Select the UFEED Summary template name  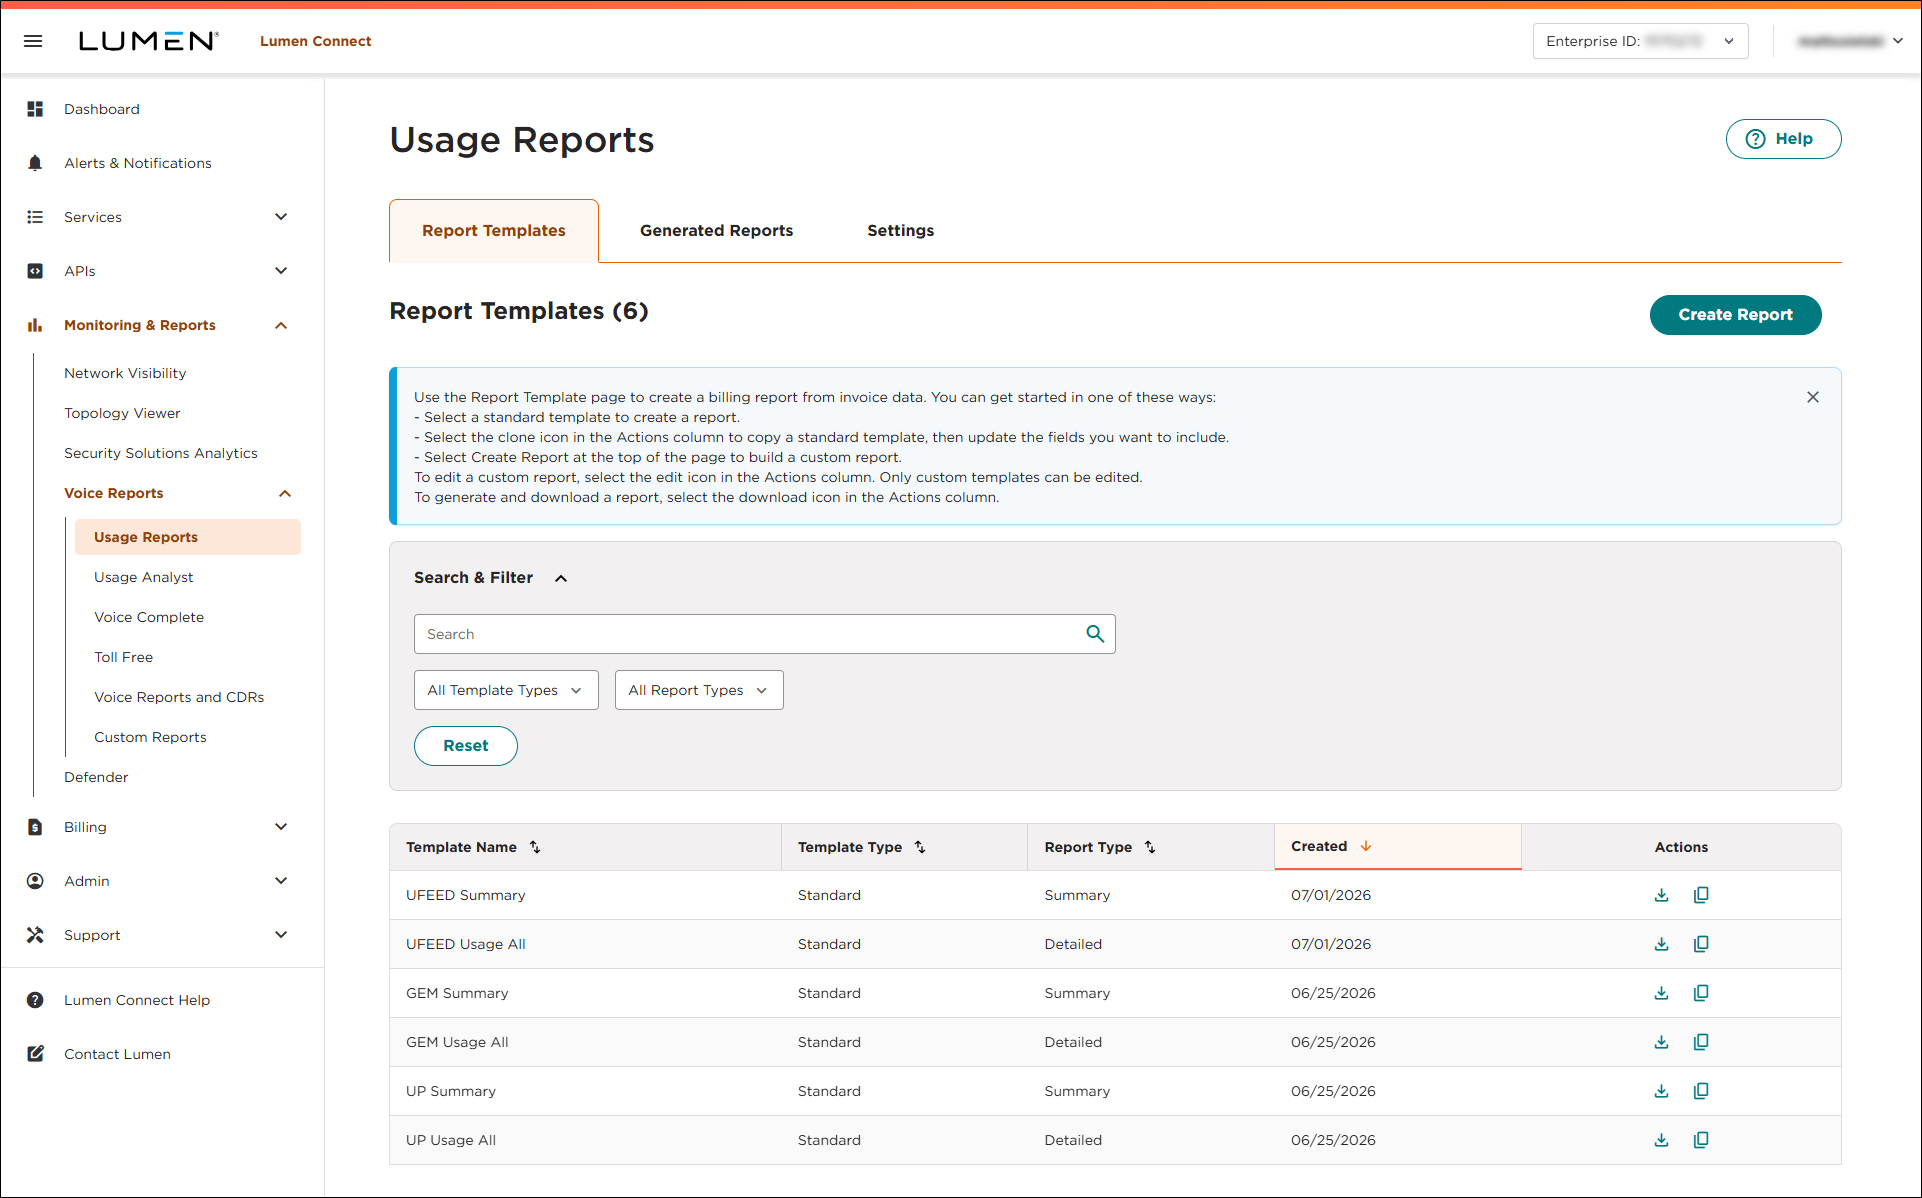(x=466, y=895)
